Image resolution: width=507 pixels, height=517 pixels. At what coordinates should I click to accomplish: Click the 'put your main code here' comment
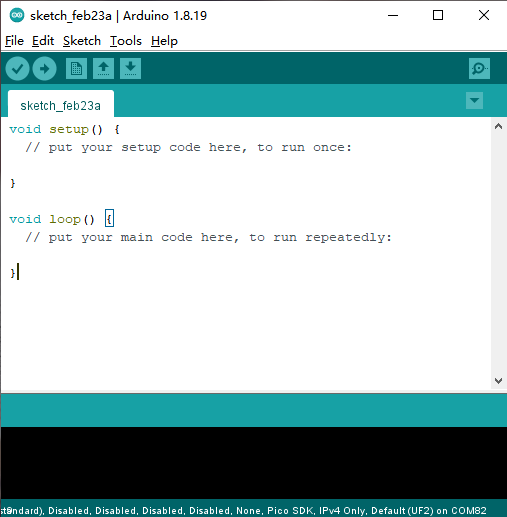coord(209,237)
